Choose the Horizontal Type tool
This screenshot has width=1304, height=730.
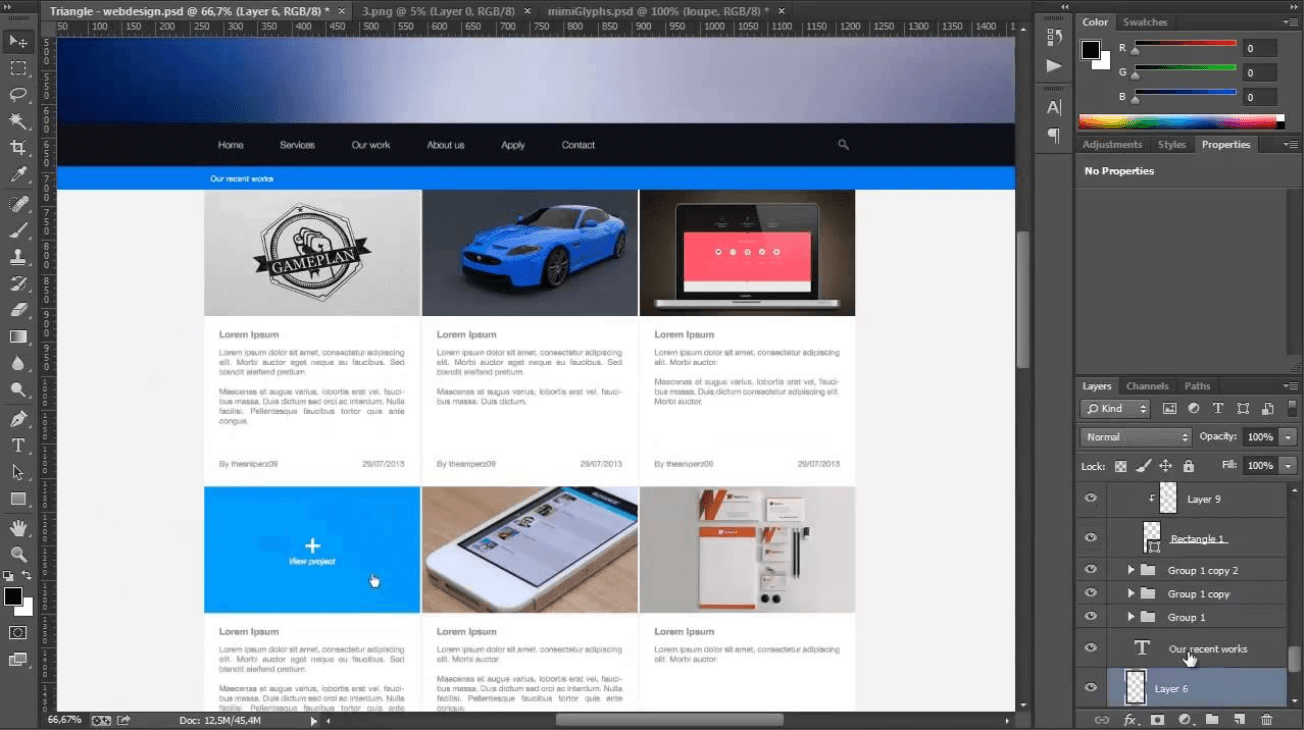[x=18, y=445]
